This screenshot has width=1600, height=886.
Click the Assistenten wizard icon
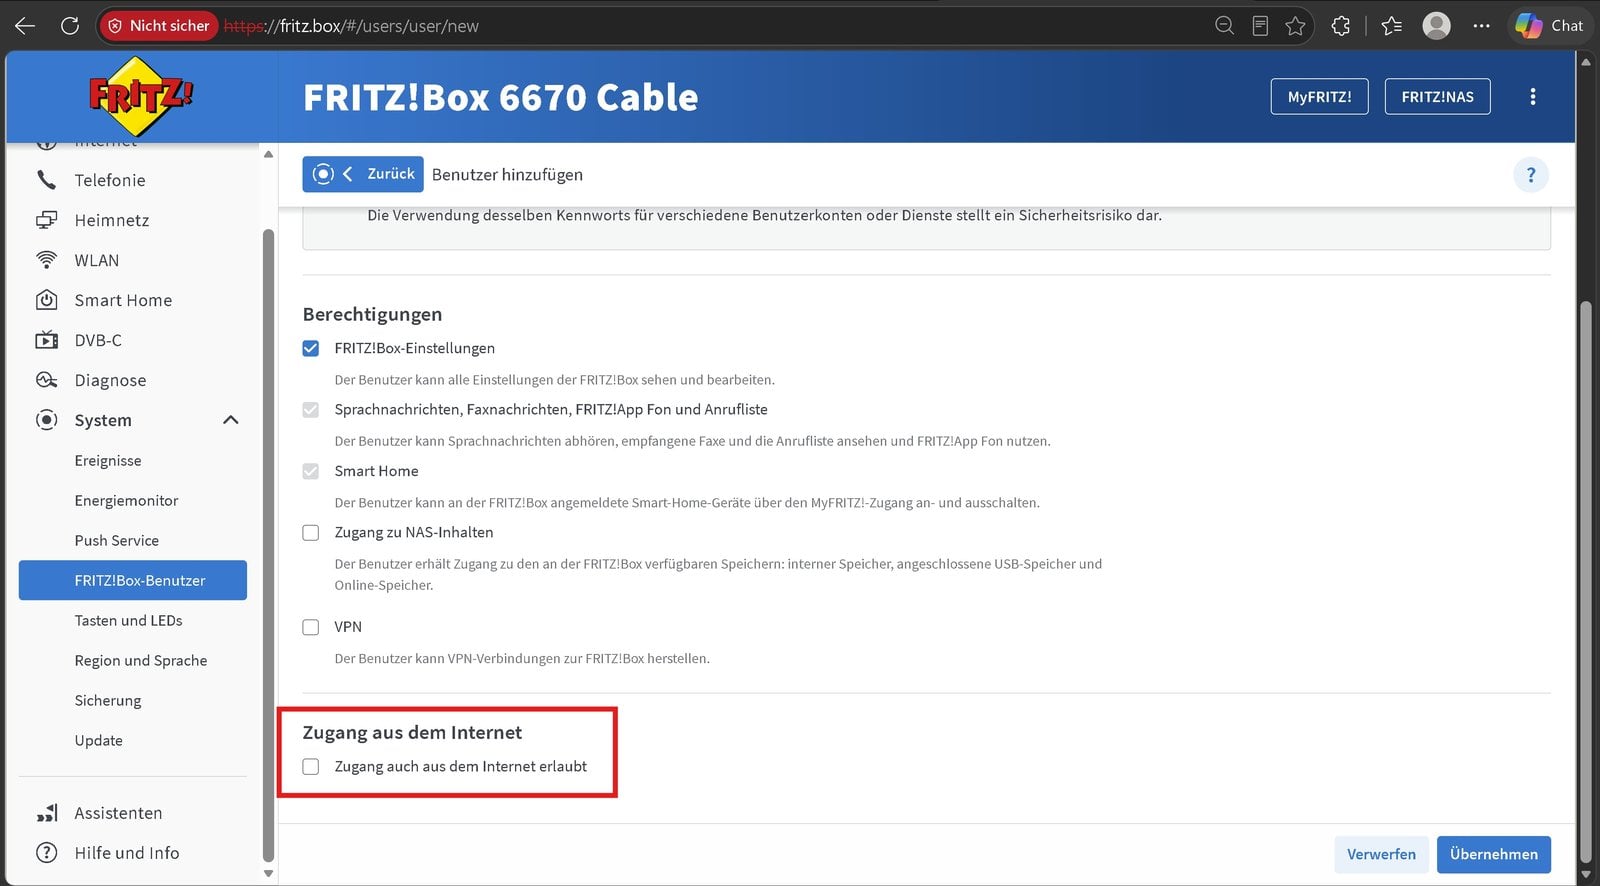(46, 813)
